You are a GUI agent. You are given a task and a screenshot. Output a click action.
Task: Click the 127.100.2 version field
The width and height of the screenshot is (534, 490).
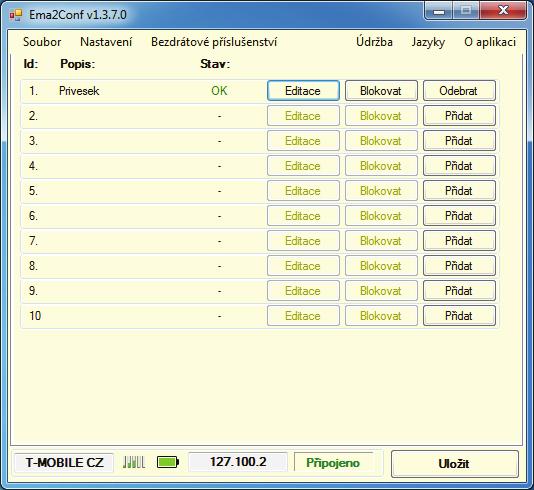238,462
